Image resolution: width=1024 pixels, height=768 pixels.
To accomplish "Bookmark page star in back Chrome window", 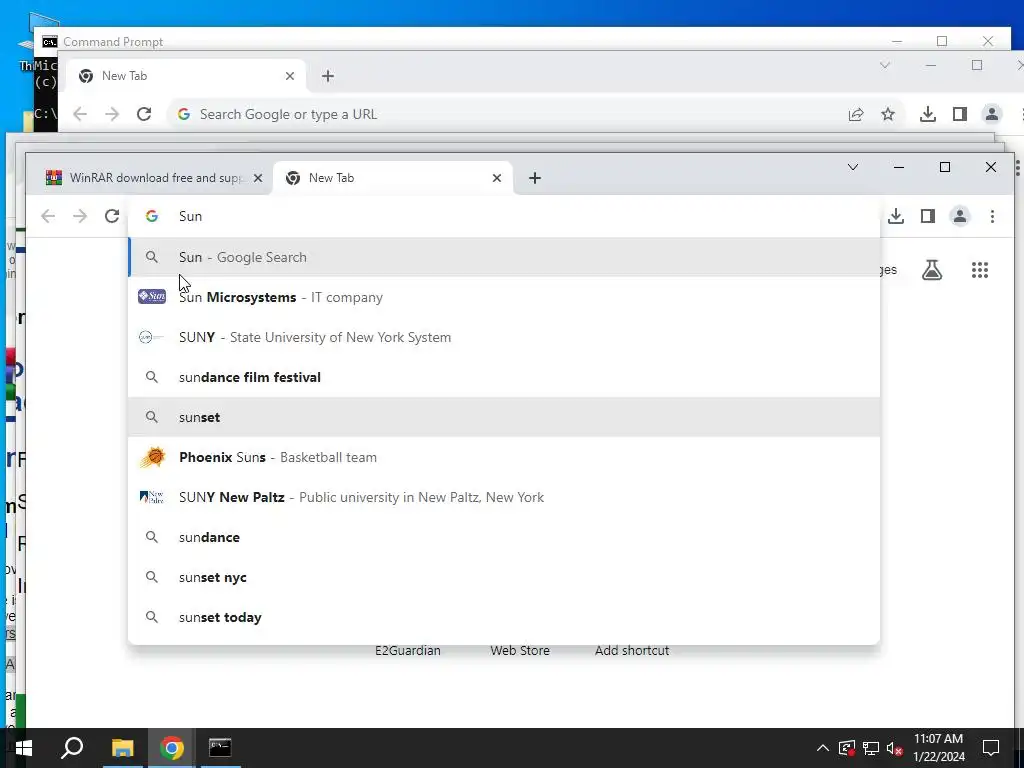I will tap(888, 114).
